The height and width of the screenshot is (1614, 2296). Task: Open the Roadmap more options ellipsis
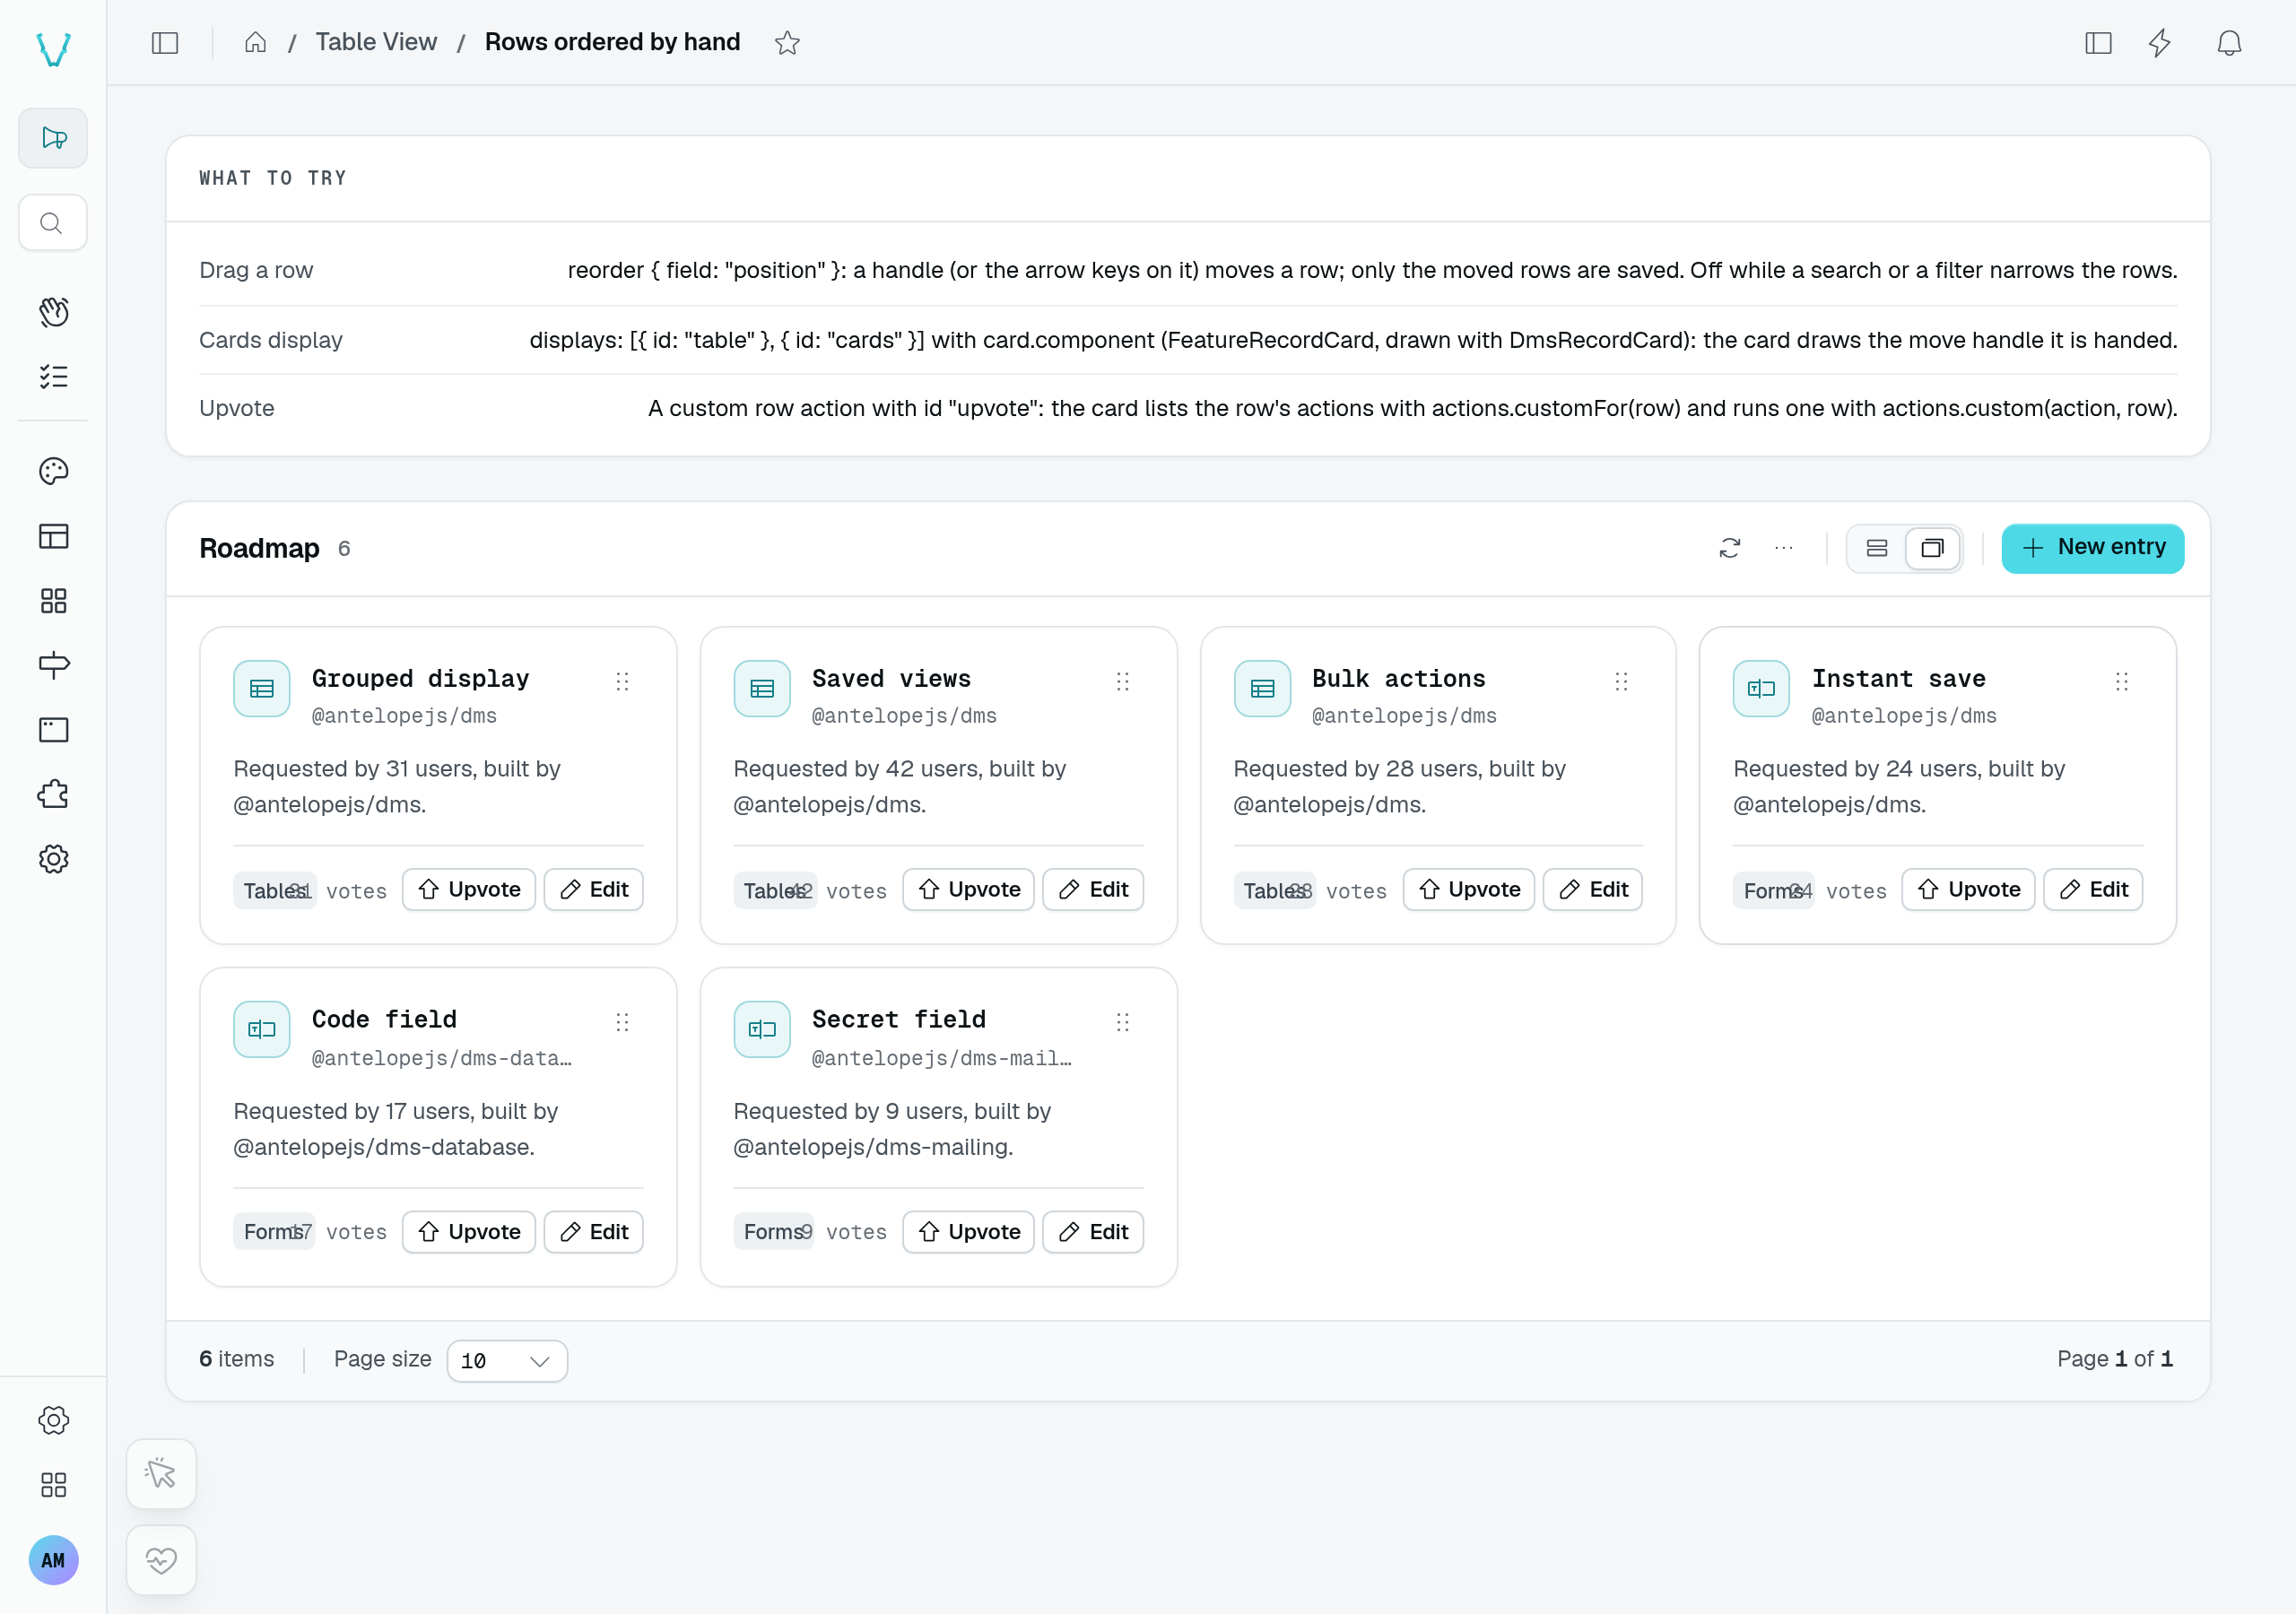(x=1784, y=548)
